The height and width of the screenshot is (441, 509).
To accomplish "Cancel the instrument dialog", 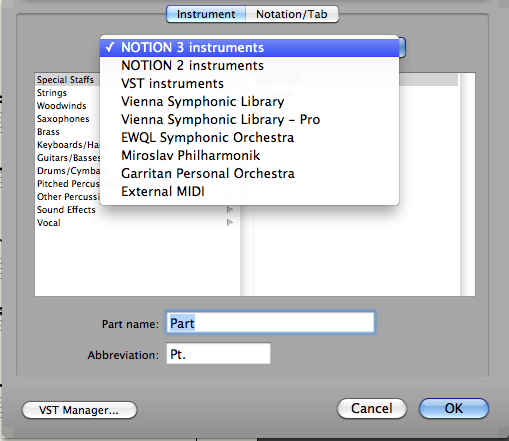I will click(372, 408).
